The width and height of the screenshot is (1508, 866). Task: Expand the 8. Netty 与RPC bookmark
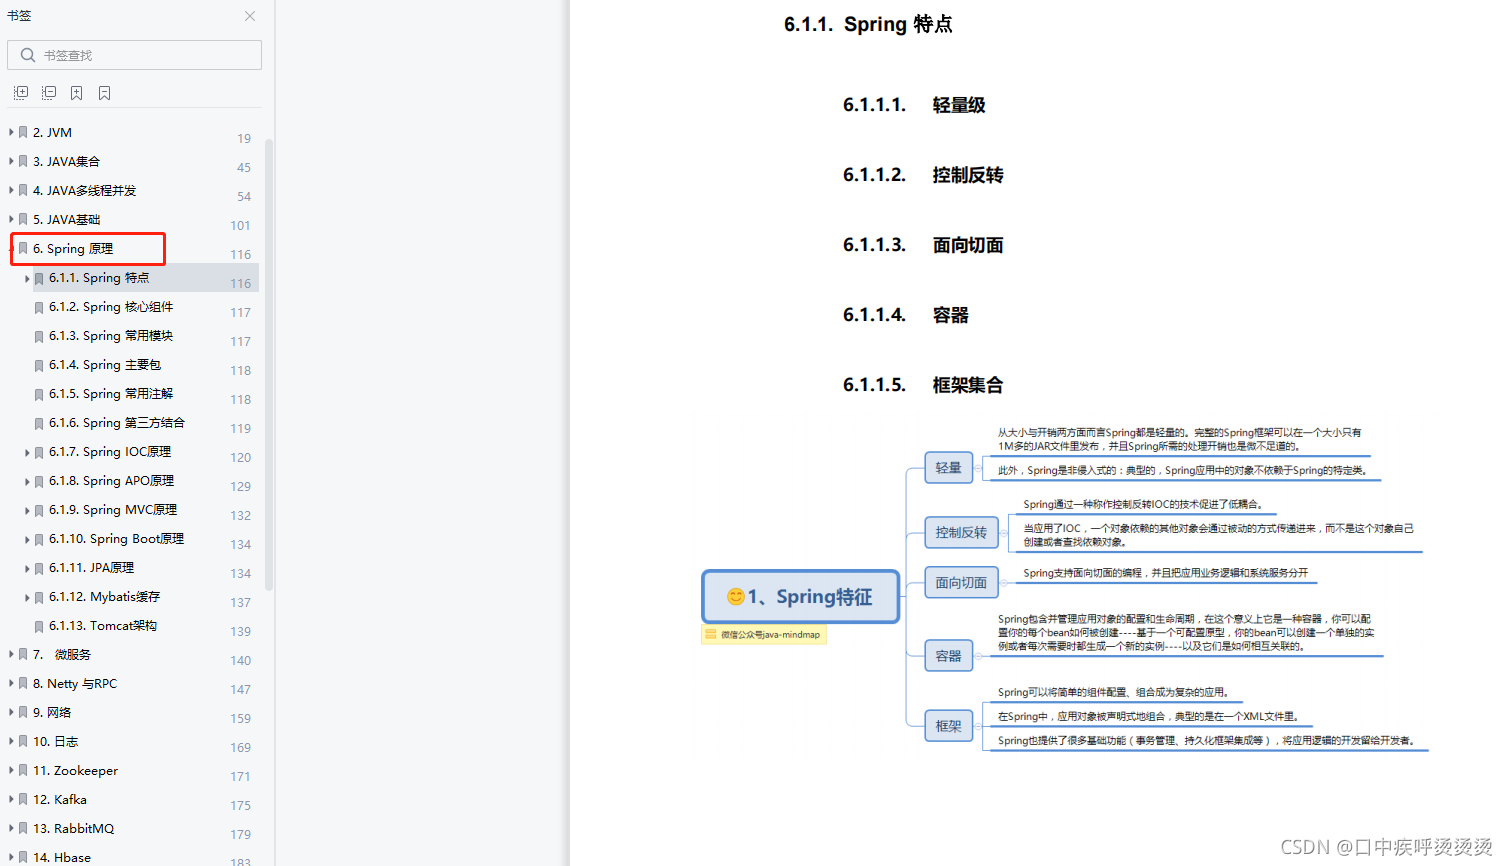click(x=11, y=684)
